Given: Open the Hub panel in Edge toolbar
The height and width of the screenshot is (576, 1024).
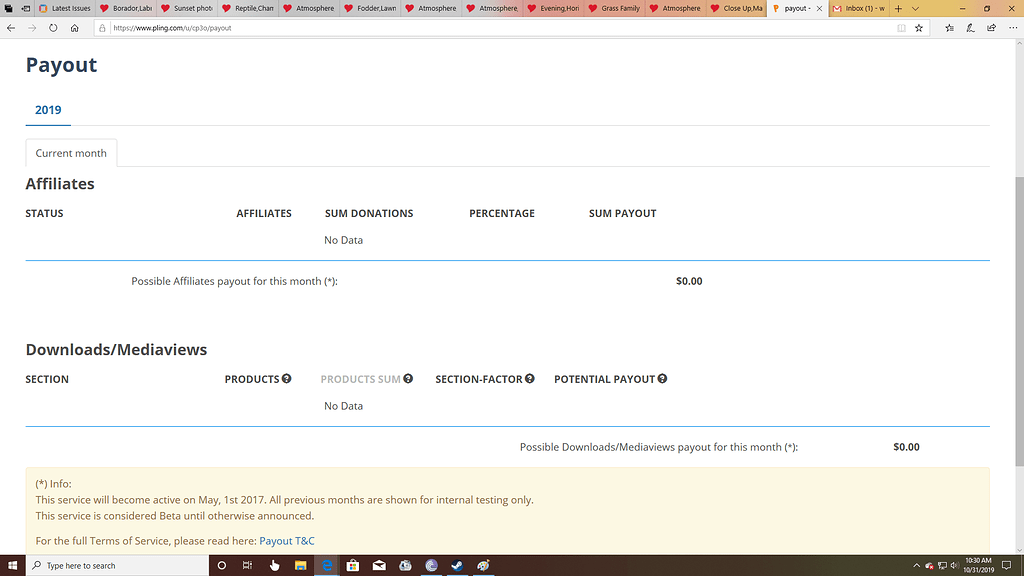Looking at the screenshot, I should pos(949,28).
